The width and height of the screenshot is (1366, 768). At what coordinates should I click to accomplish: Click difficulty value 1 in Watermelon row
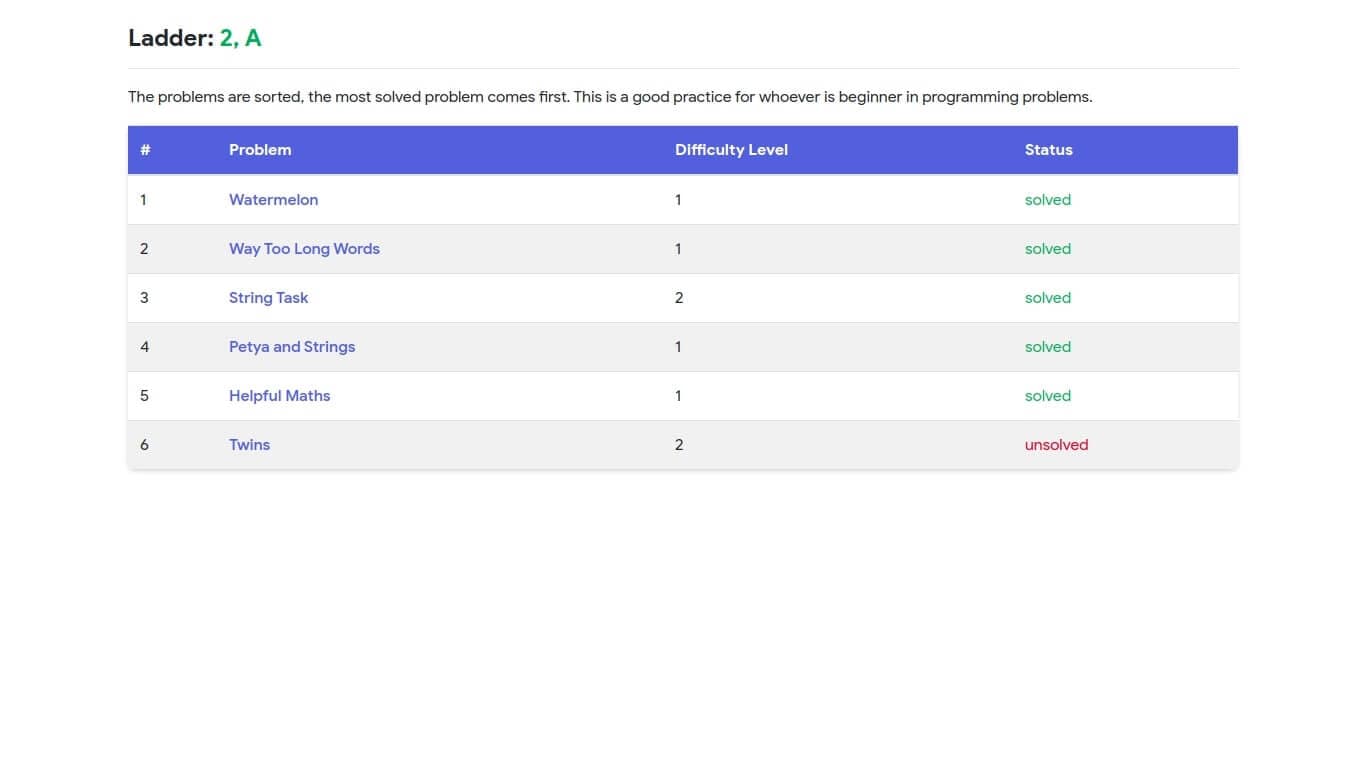(x=678, y=200)
